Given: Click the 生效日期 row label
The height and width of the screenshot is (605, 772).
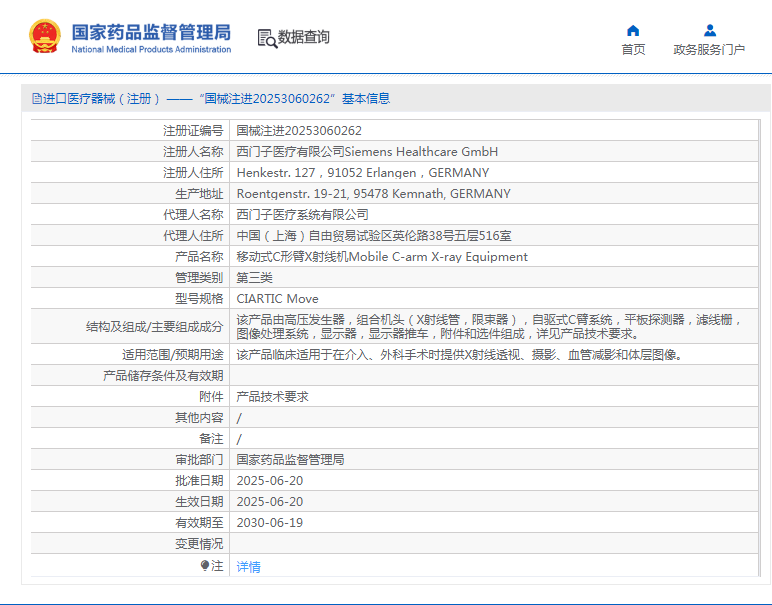Looking at the screenshot, I should [199, 502].
